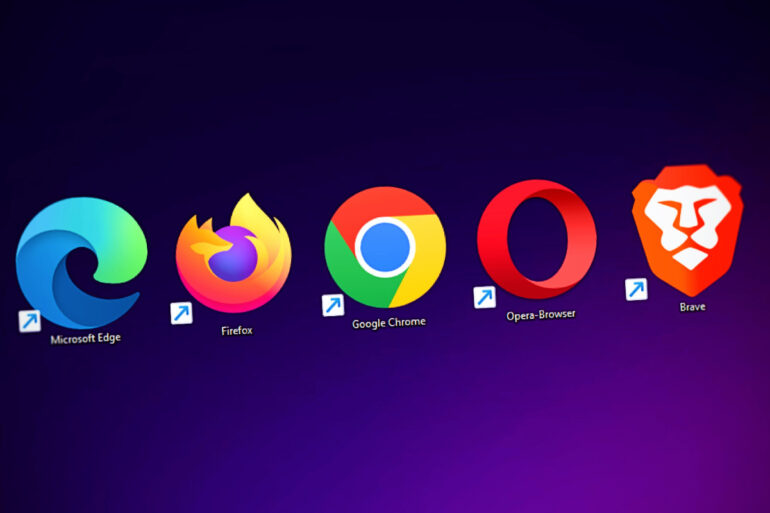Screen dimensions: 770x513
Task: Click the "Microsoft Edge" label text
Action: [x=85, y=338]
